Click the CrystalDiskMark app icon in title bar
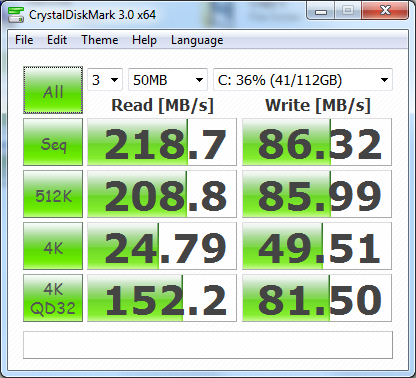This screenshot has height=378, width=416. click(16, 15)
